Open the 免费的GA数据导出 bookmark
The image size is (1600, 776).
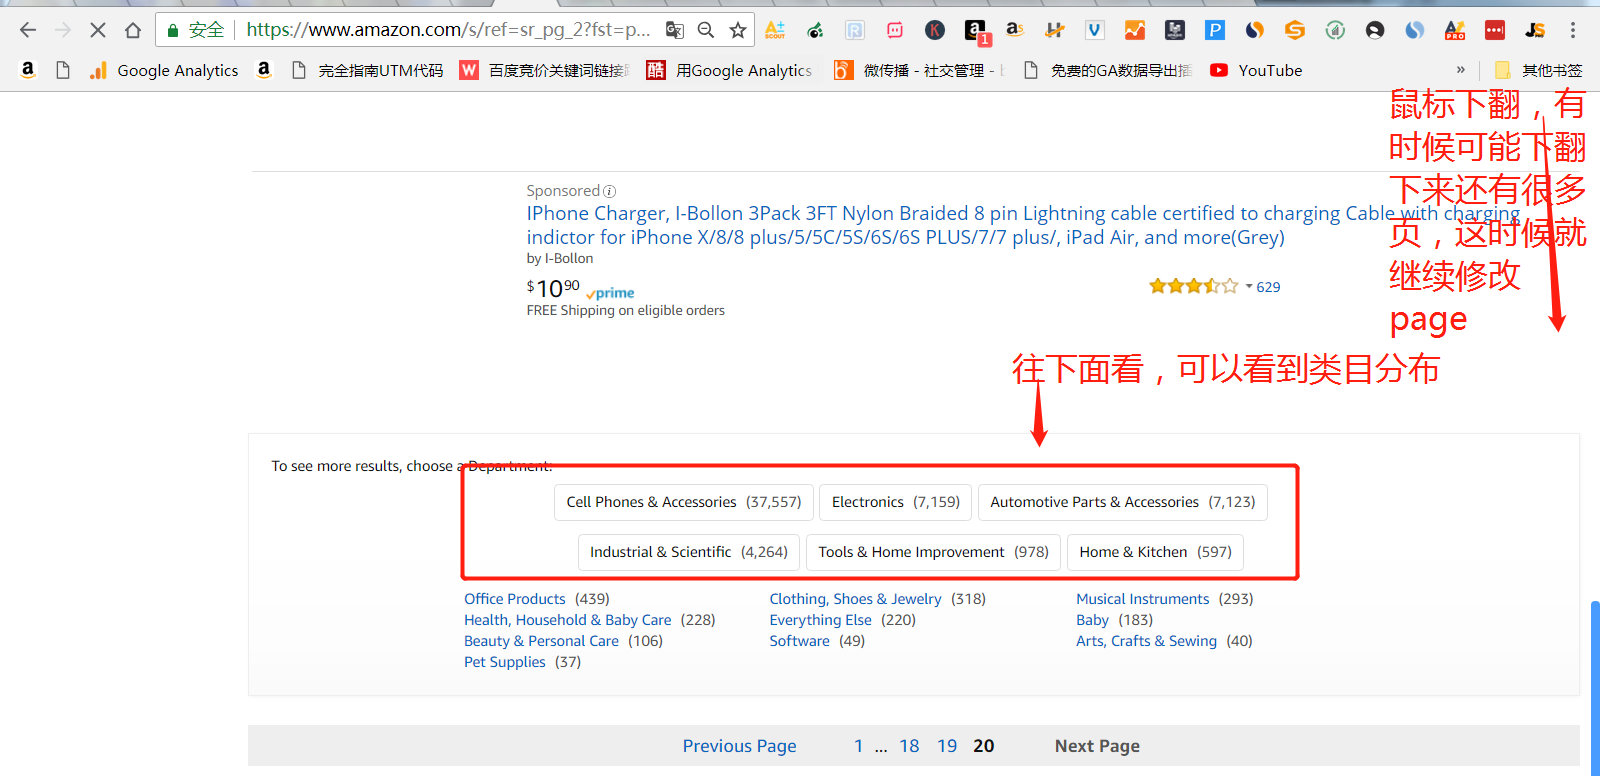(x=1107, y=70)
